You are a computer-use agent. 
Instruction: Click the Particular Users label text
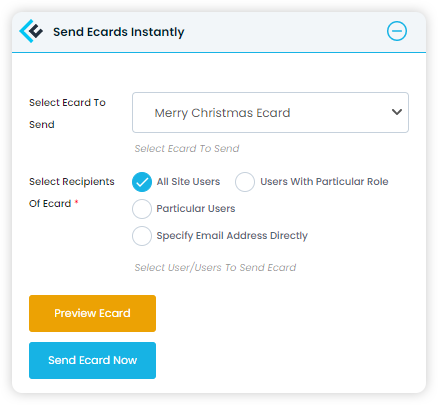click(x=196, y=209)
